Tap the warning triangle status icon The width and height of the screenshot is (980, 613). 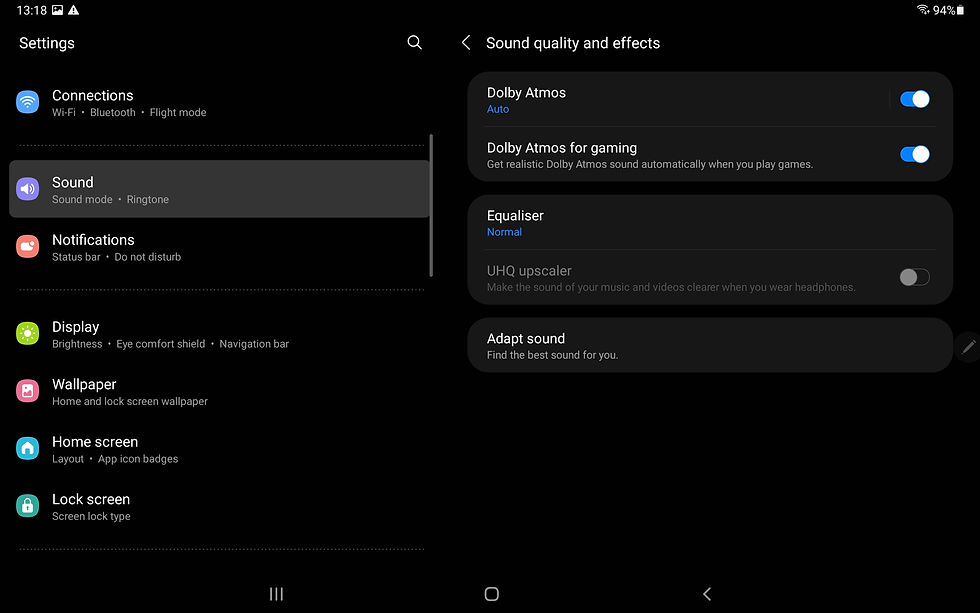pos(74,10)
